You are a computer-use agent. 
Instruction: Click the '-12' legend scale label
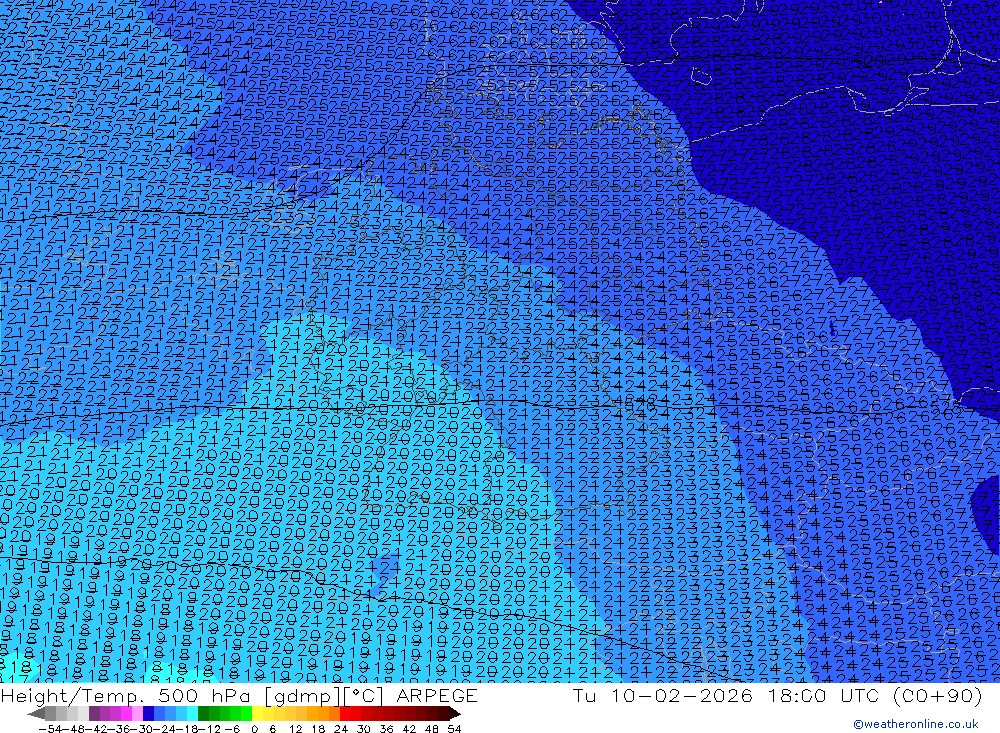tap(210, 729)
